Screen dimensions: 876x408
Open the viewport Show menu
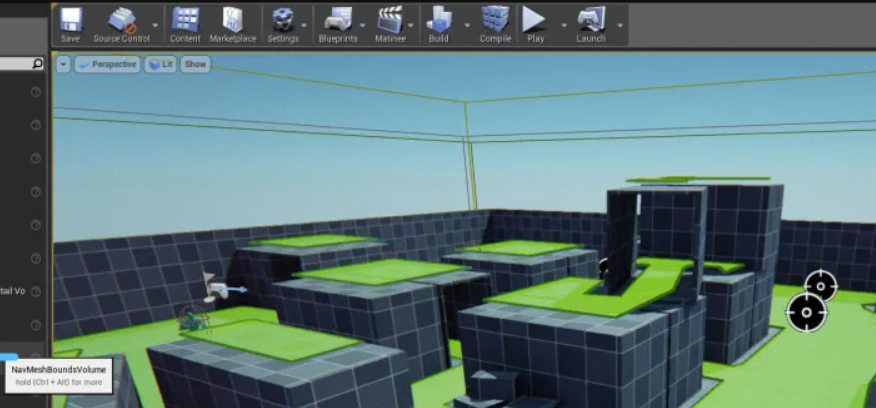196,64
